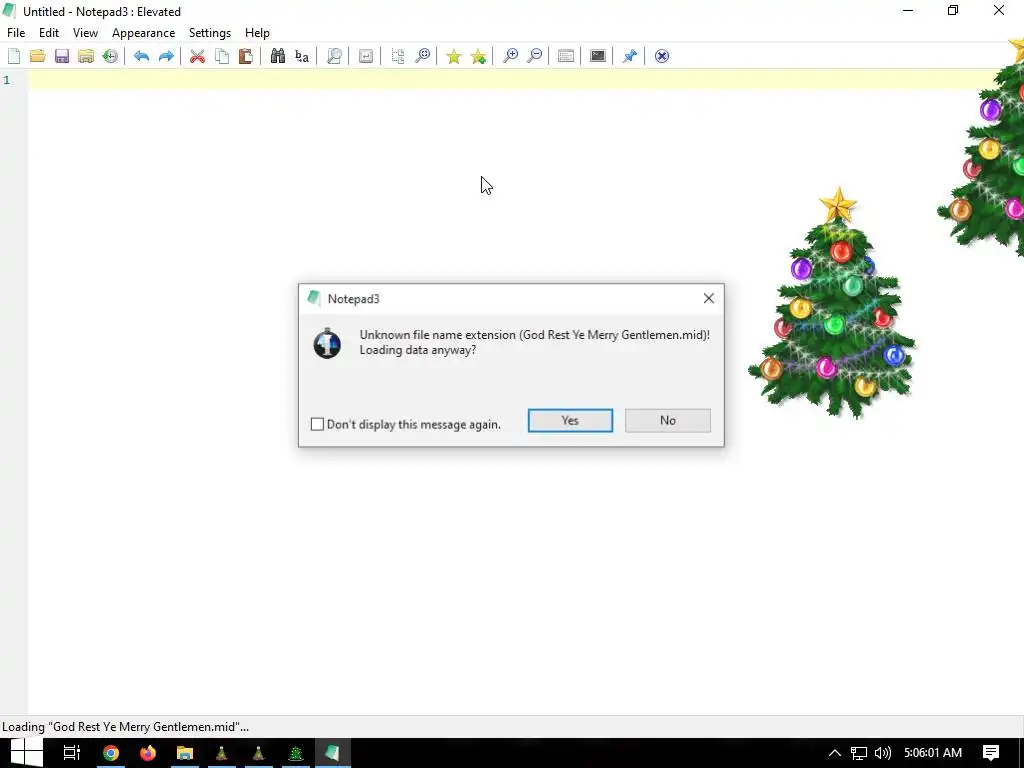Click the New file toolbar icon
The width and height of the screenshot is (1024, 768).
[14, 56]
